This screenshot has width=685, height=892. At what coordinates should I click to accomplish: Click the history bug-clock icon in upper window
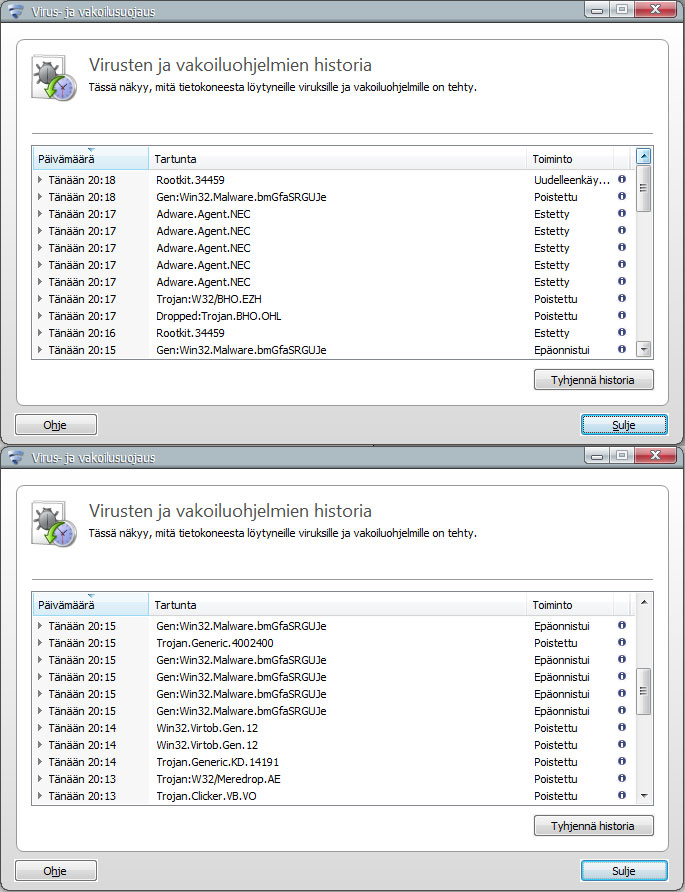click(x=55, y=79)
